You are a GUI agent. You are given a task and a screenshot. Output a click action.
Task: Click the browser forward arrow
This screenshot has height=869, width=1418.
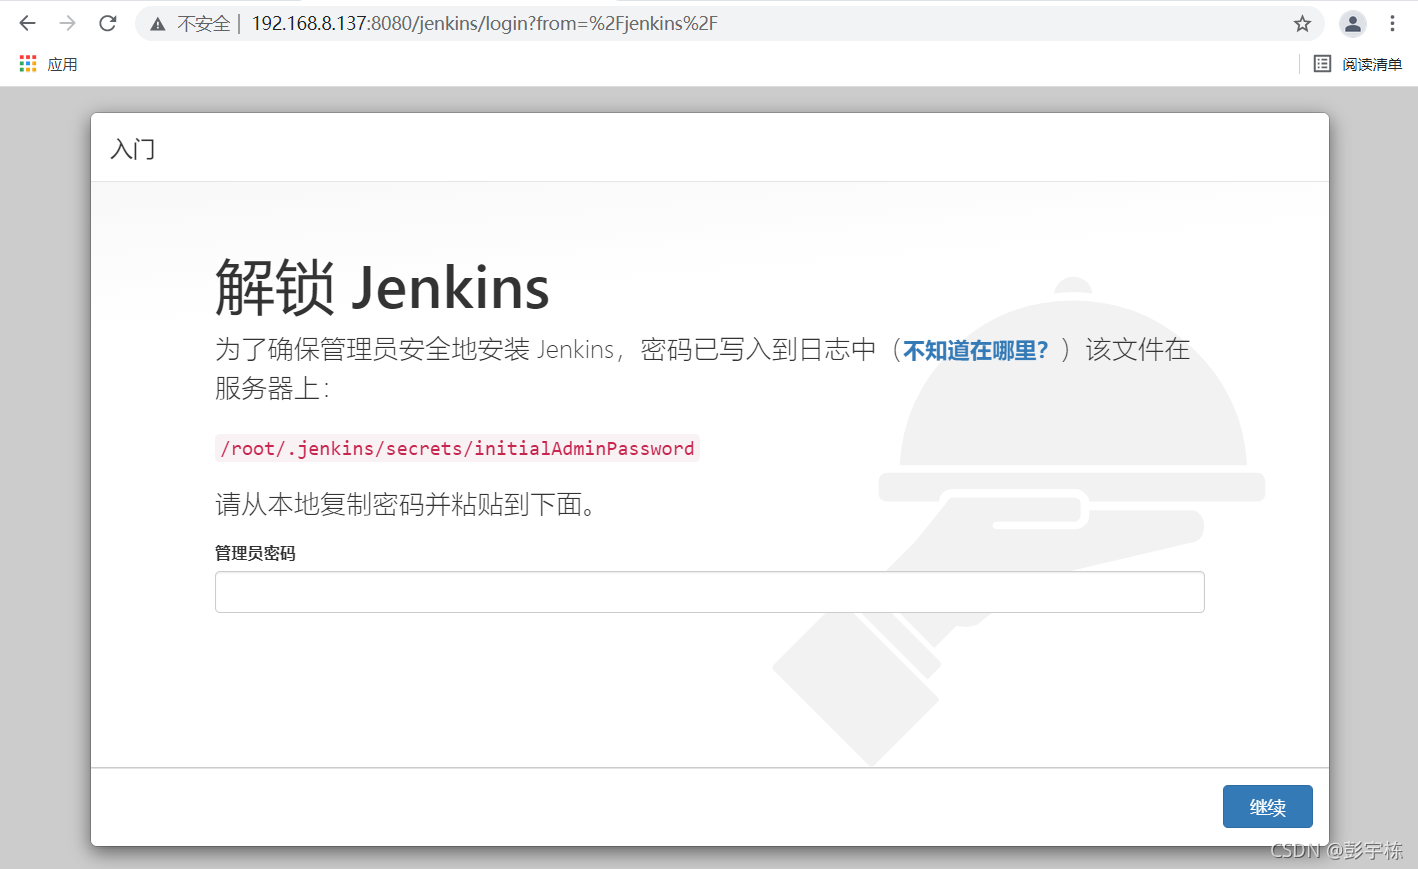(x=67, y=23)
